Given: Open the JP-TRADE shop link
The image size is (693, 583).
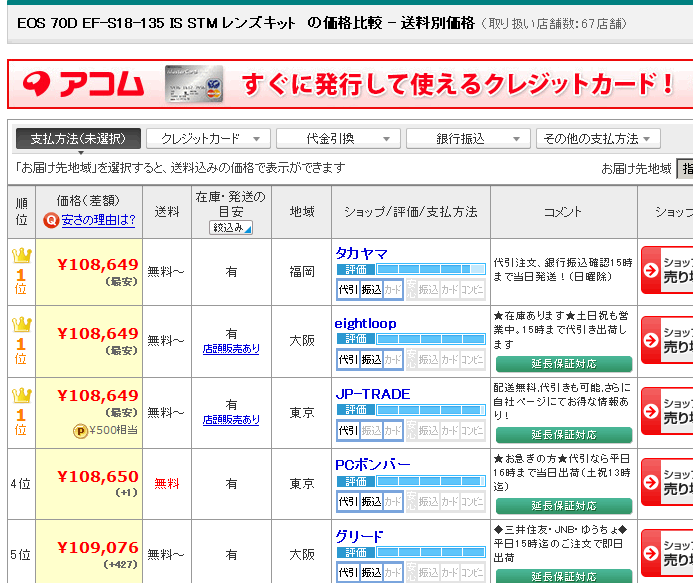Looking at the screenshot, I should tap(373, 394).
